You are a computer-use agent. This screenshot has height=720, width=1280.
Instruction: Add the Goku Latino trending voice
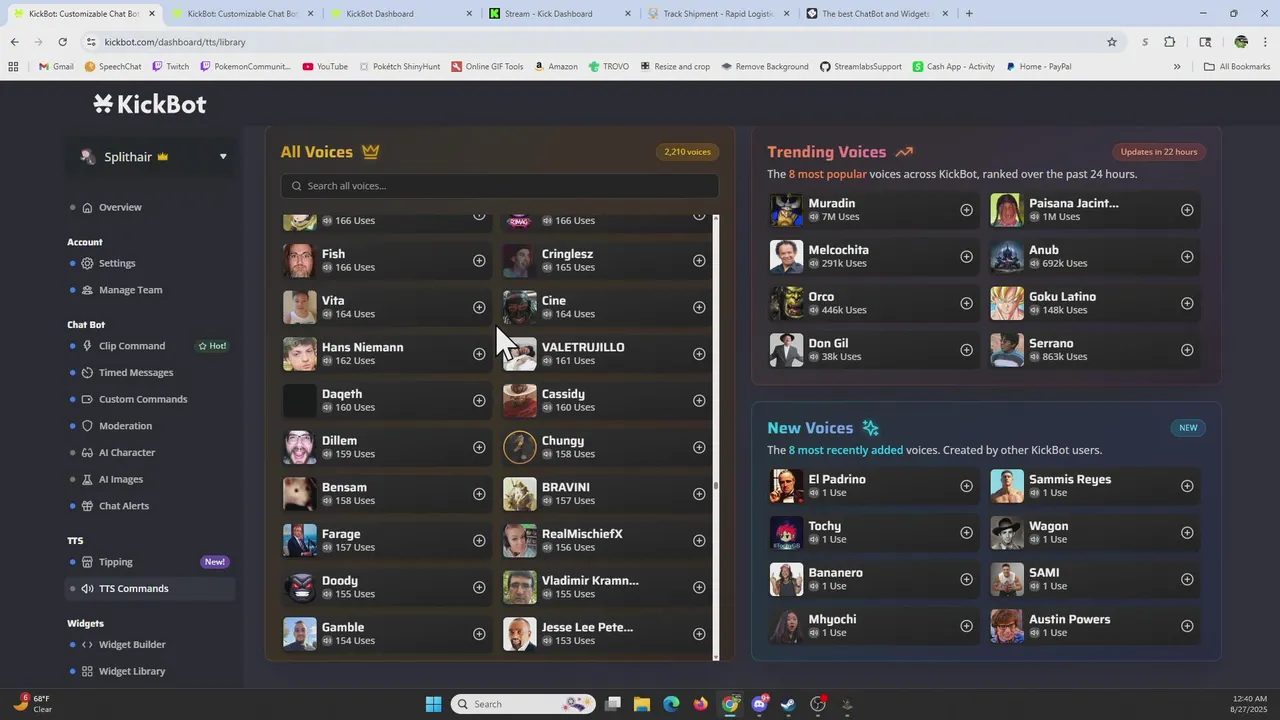click(x=1187, y=303)
